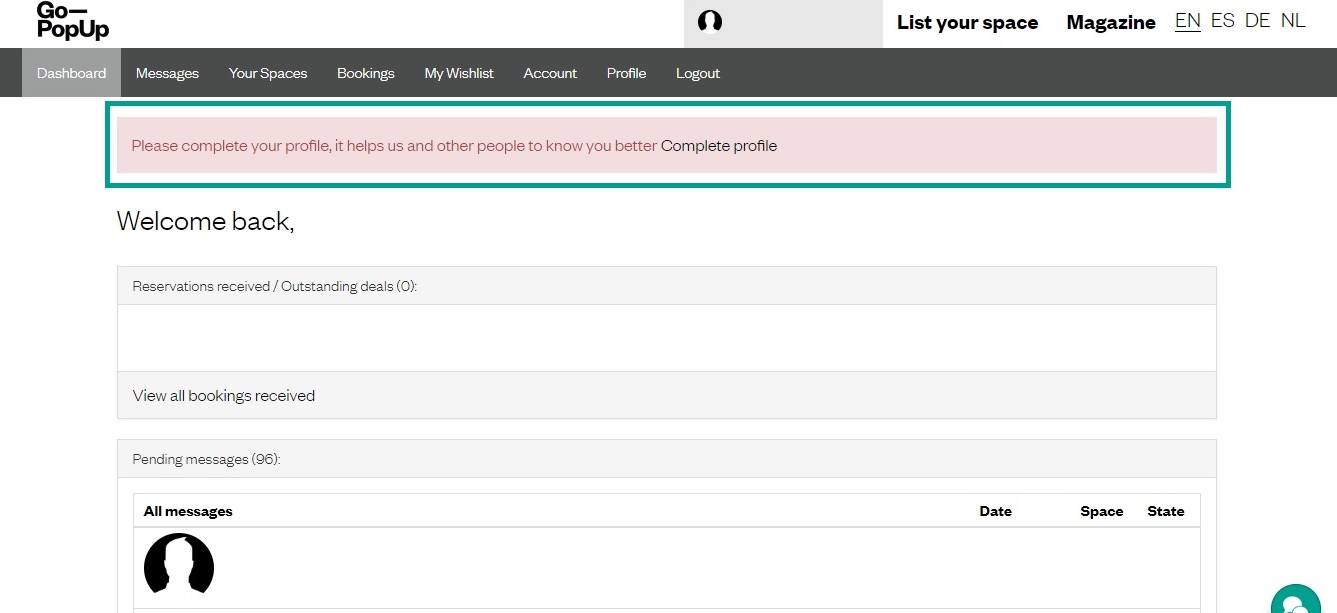Image resolution: width=1337 pixels, height=613 pixels.
Task: Open the Messages tab
Action: [167, 73]
